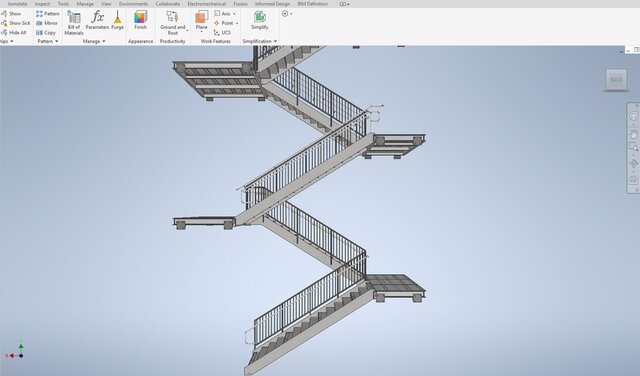Open the Electromechanical tab
This screenshot has height=376, width=640.
pos(207,4)
